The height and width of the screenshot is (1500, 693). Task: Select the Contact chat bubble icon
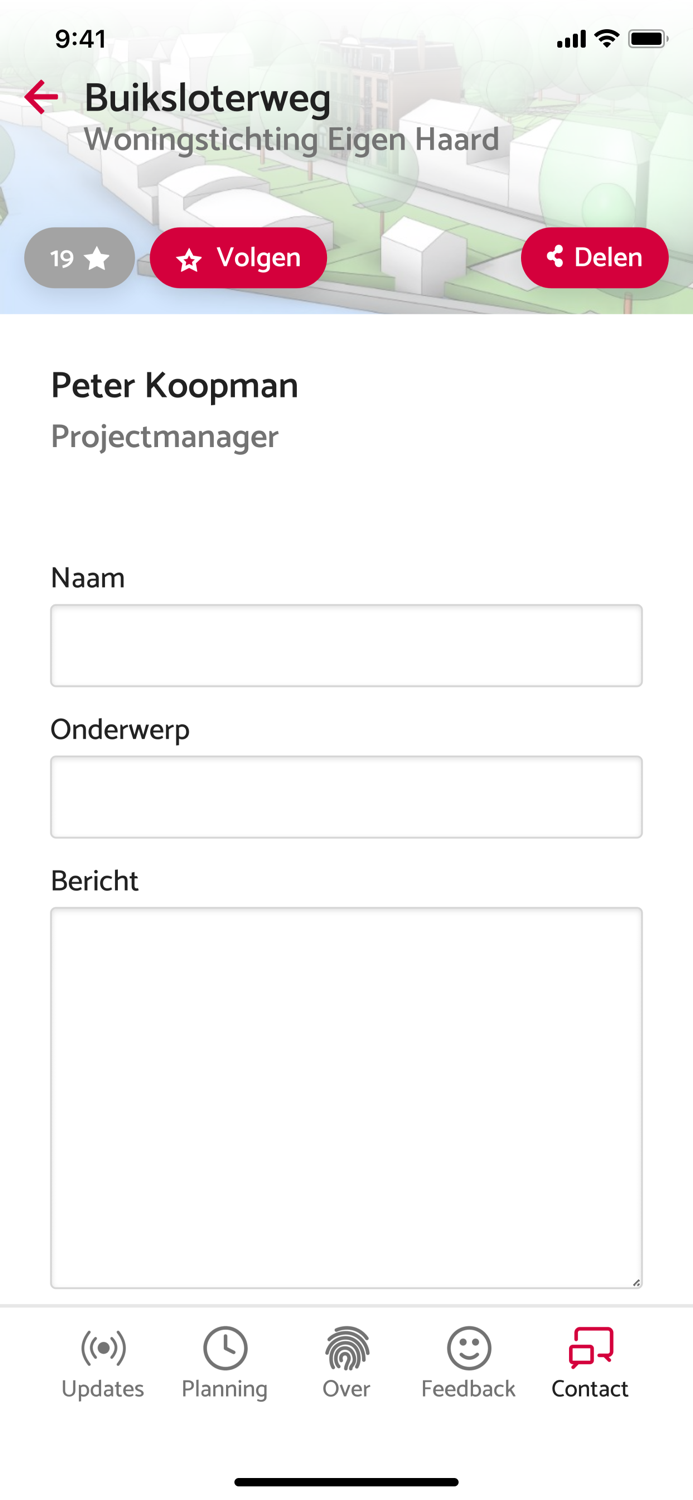[x=590, y=1346]
